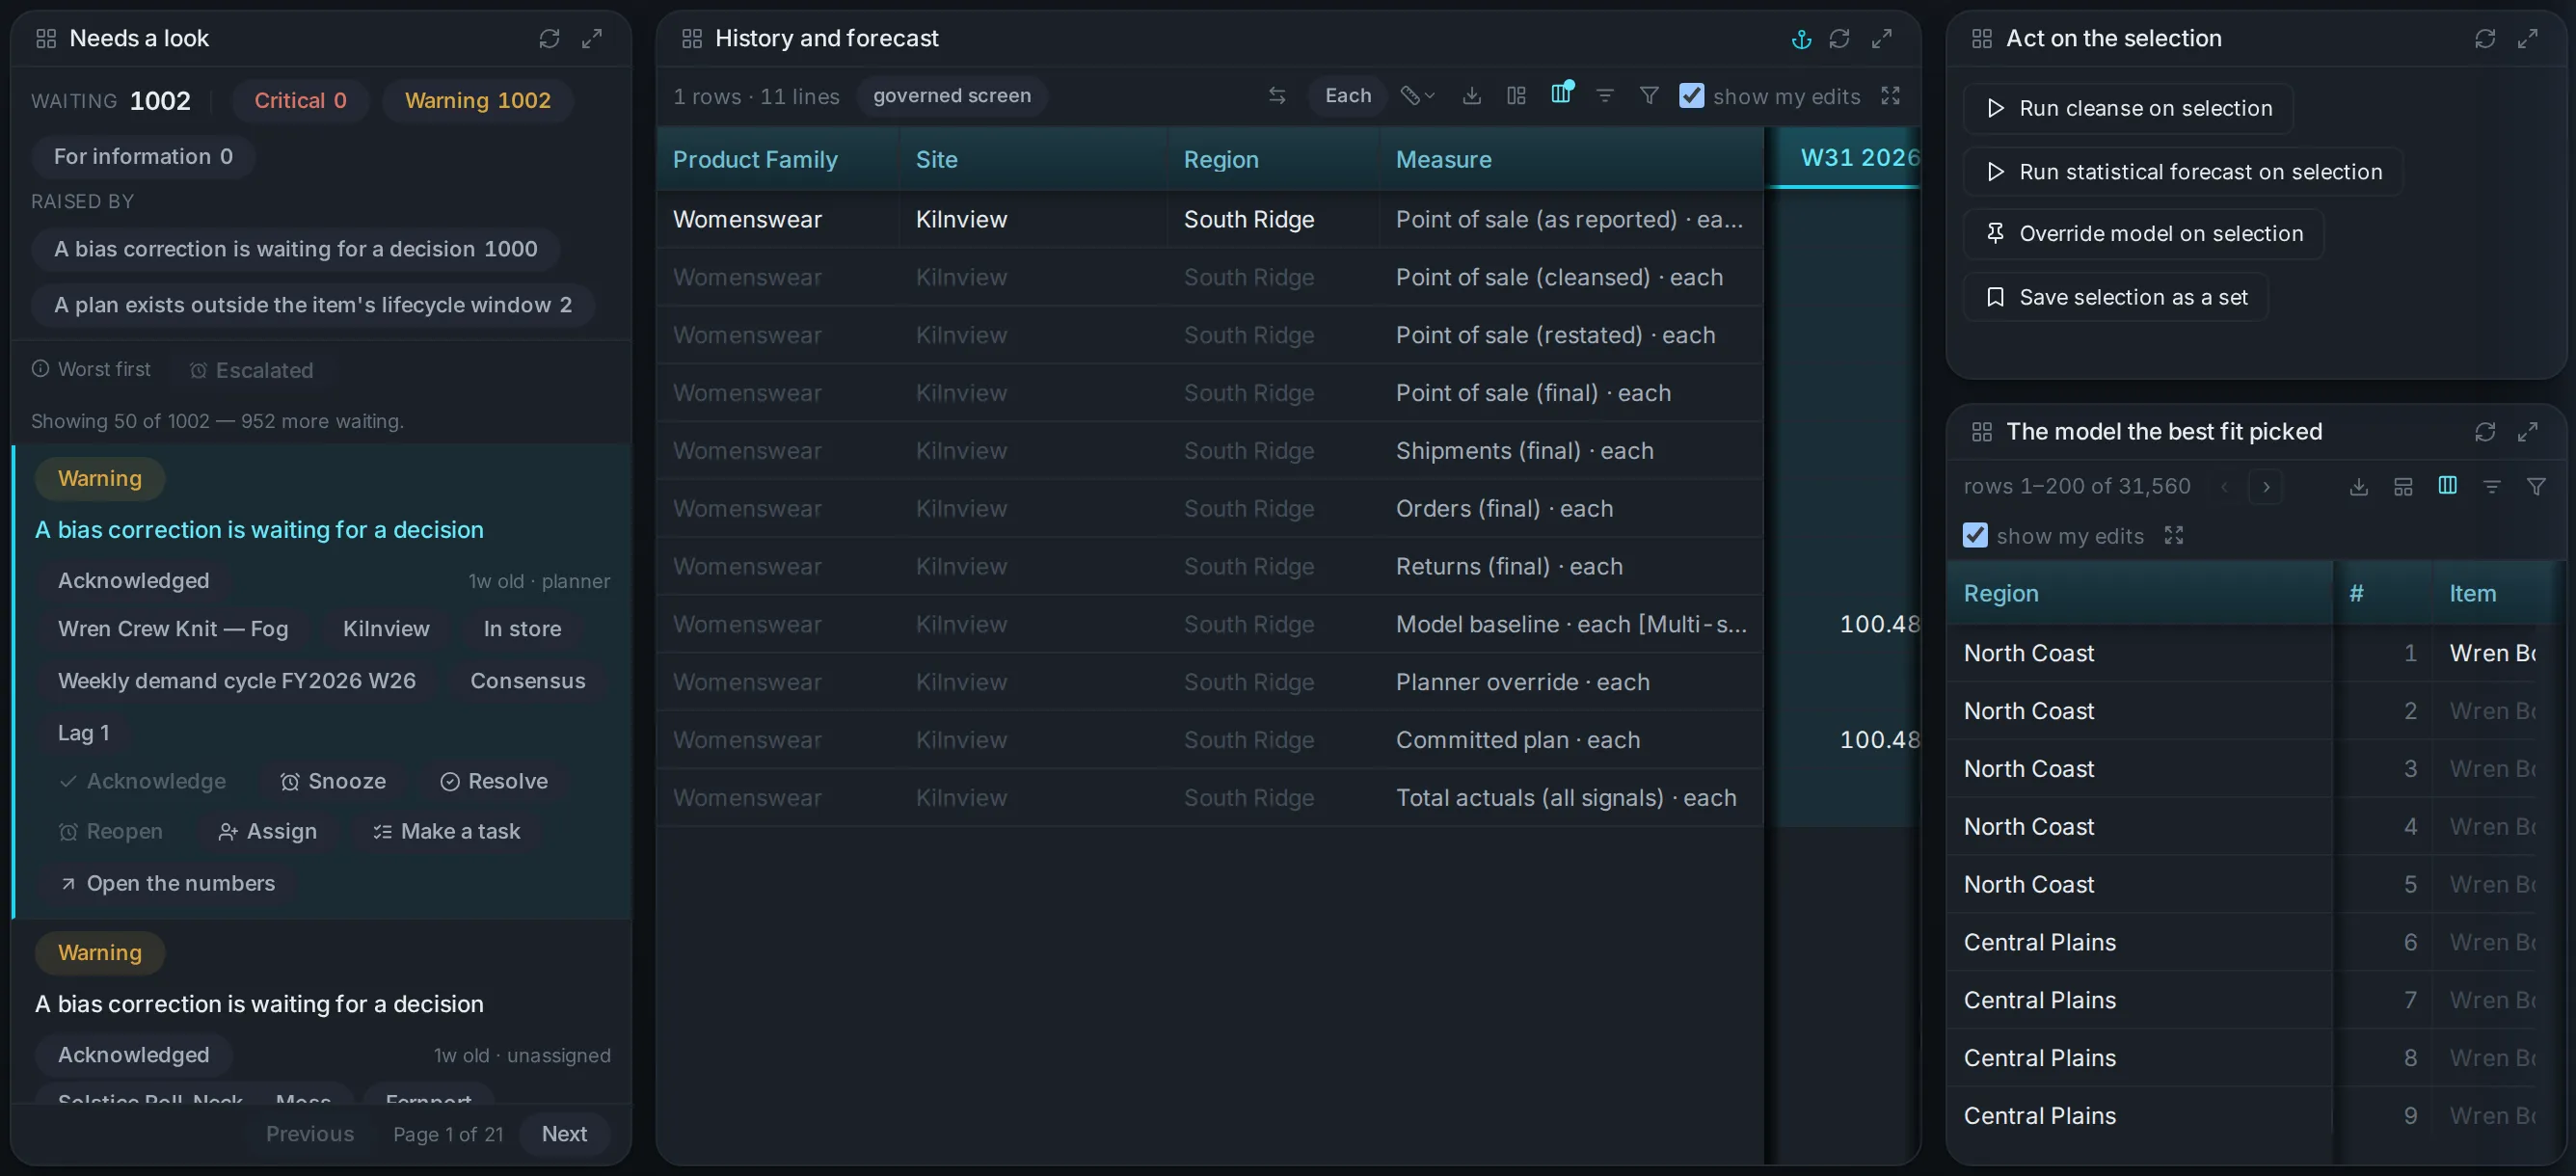2576x1176 pixels.
Task: Select the For information 0 chip
Action: pyautogui.click(x=143, y=157)
